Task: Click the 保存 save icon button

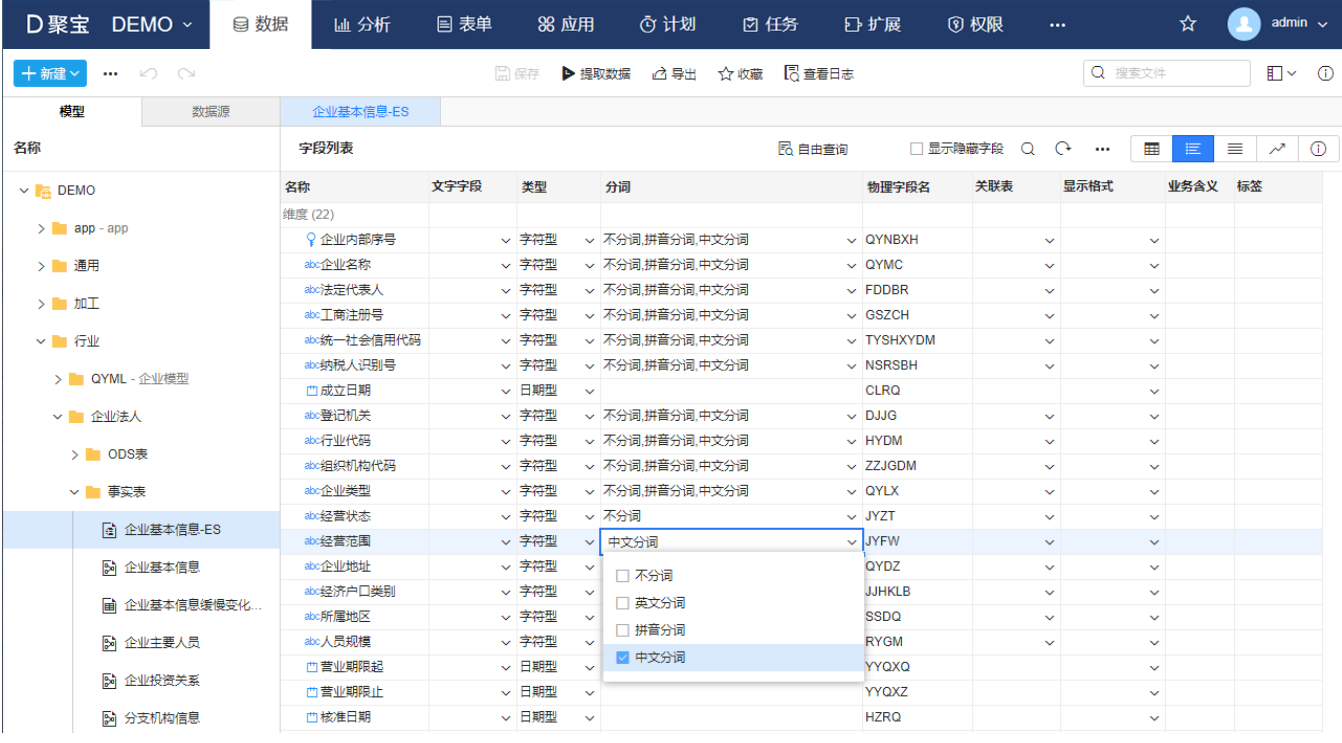Action: (517, 73)
